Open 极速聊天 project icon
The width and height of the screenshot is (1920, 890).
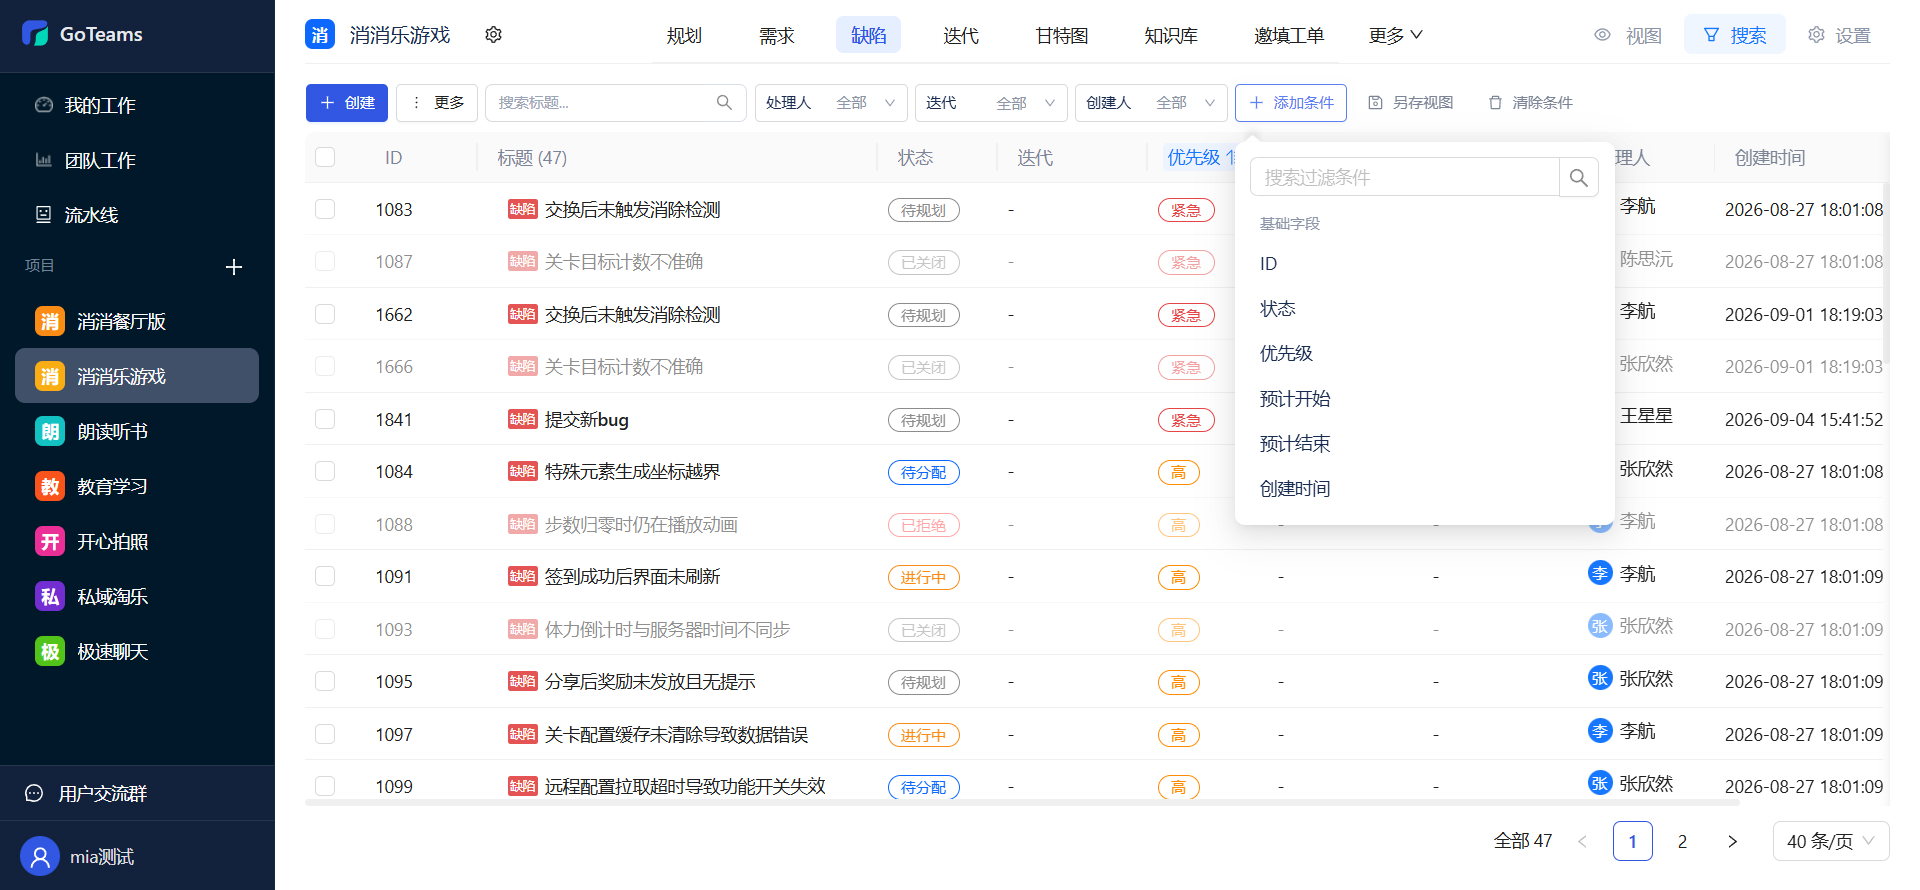pos(50,651)
